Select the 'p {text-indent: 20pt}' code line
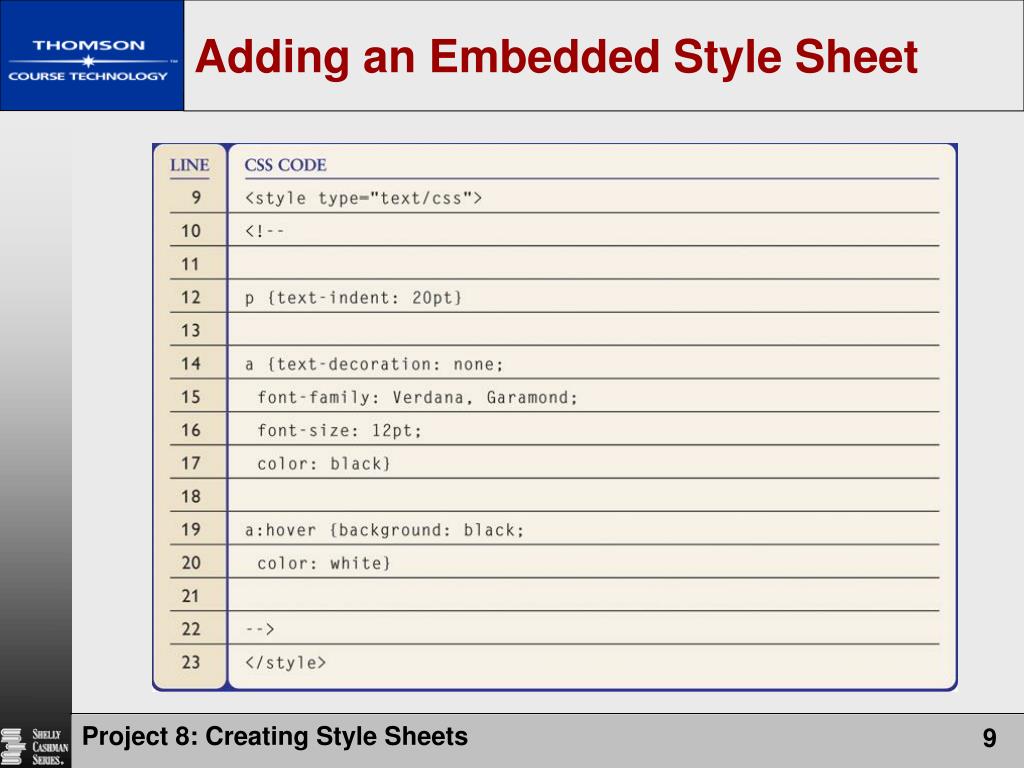This screenshot has height=768, width=1024. [354, 298]
